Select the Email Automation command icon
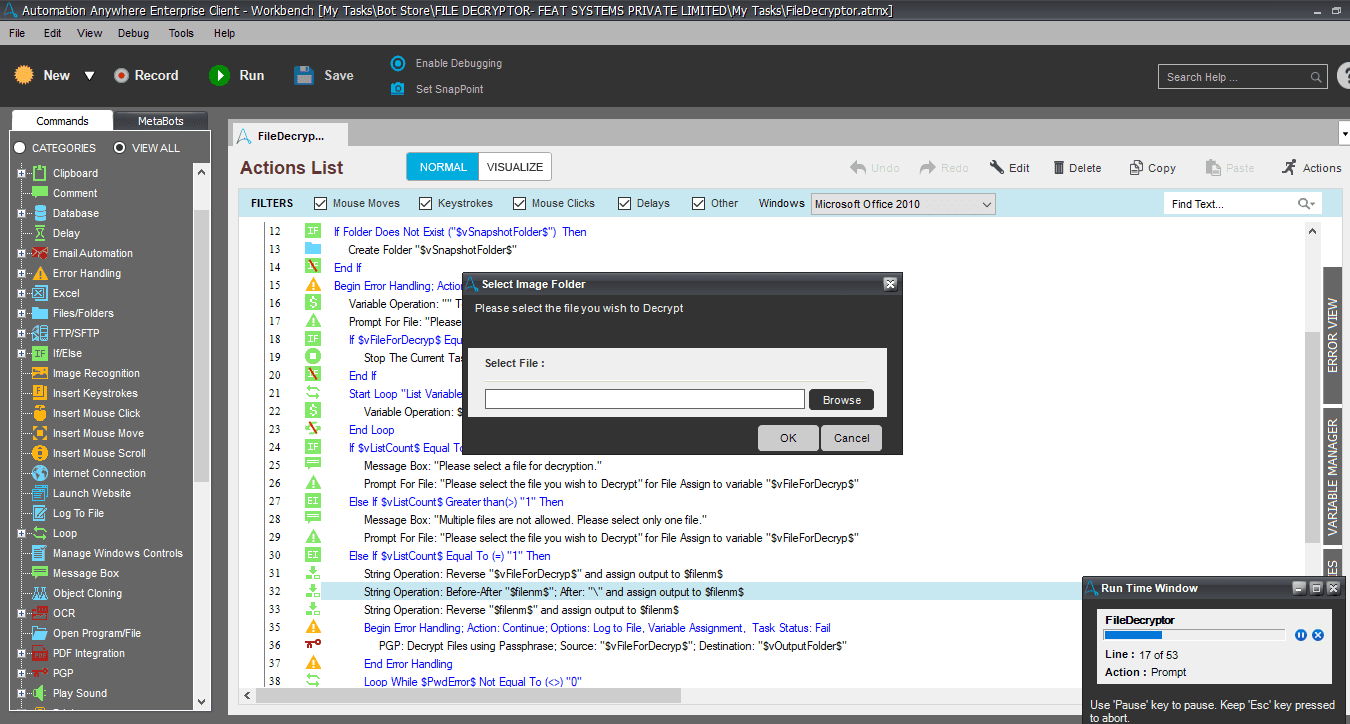This screenshot has height=724, width=1350. [39, 253]
